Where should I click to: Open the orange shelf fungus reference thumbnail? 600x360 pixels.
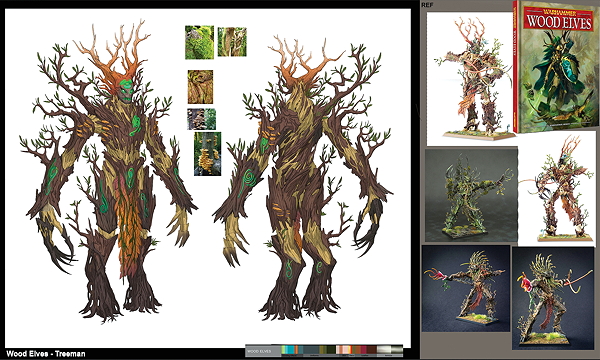(207, 154)
